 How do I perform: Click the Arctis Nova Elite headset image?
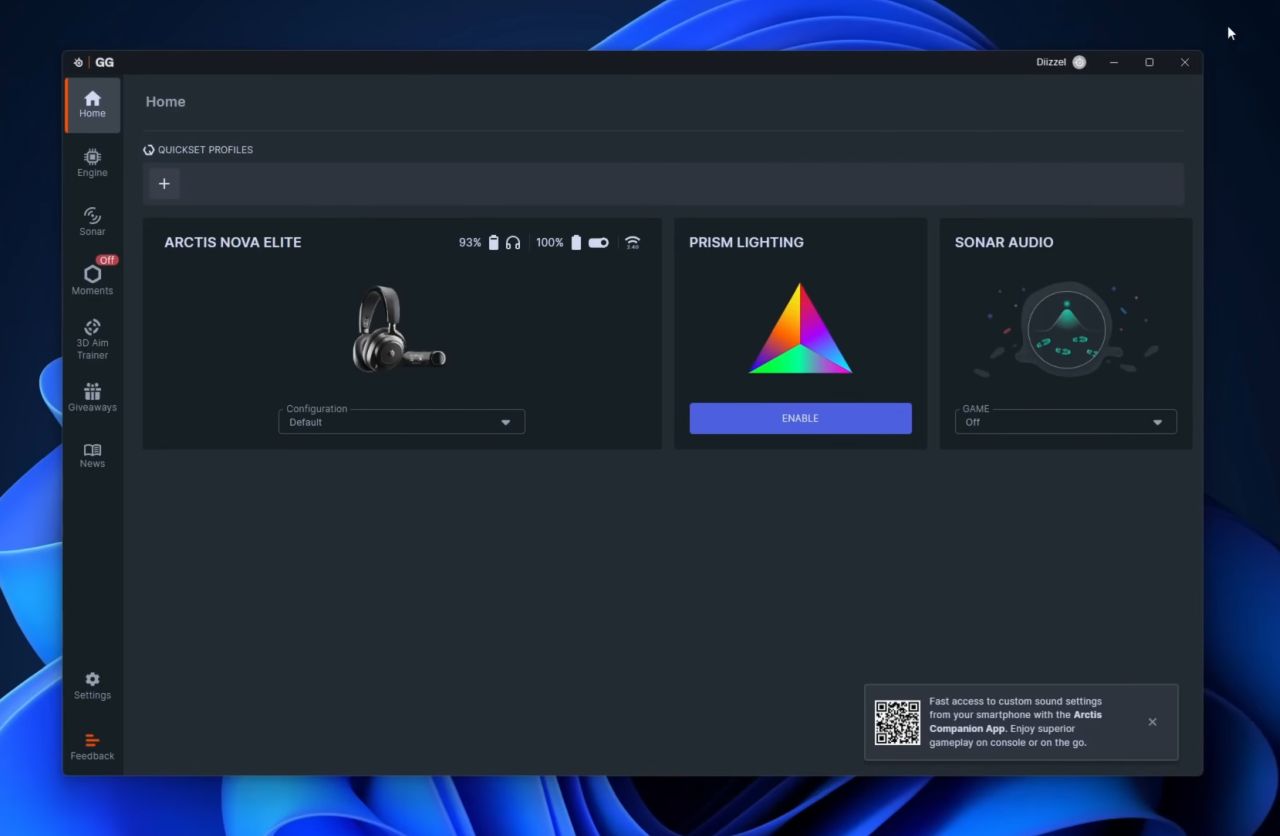399,330
